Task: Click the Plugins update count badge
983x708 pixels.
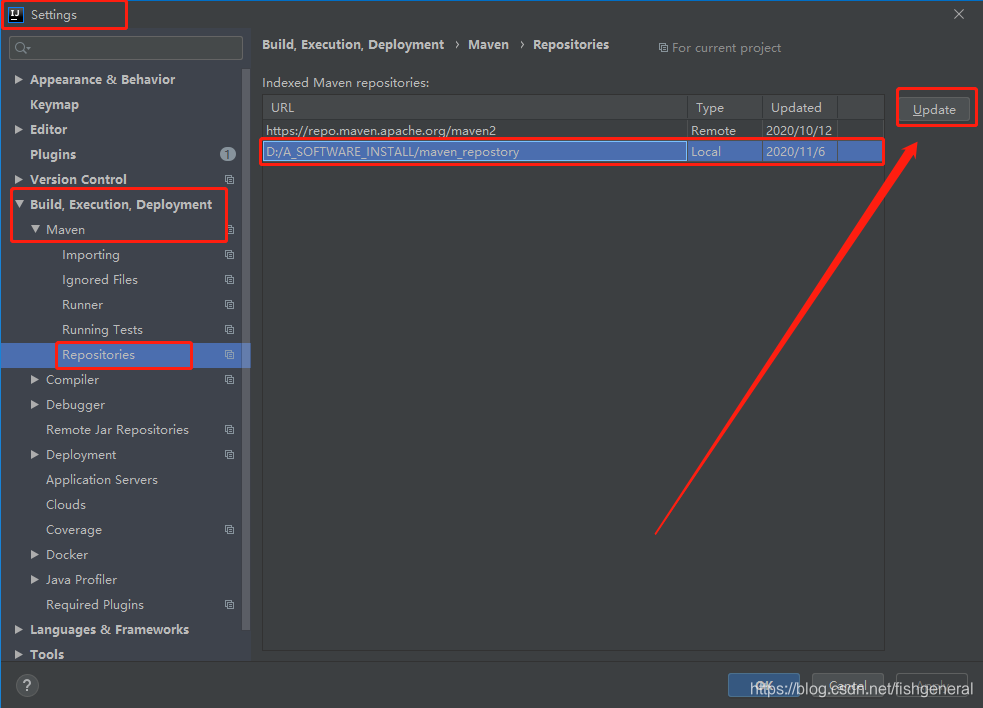Action: click(228, 154)
